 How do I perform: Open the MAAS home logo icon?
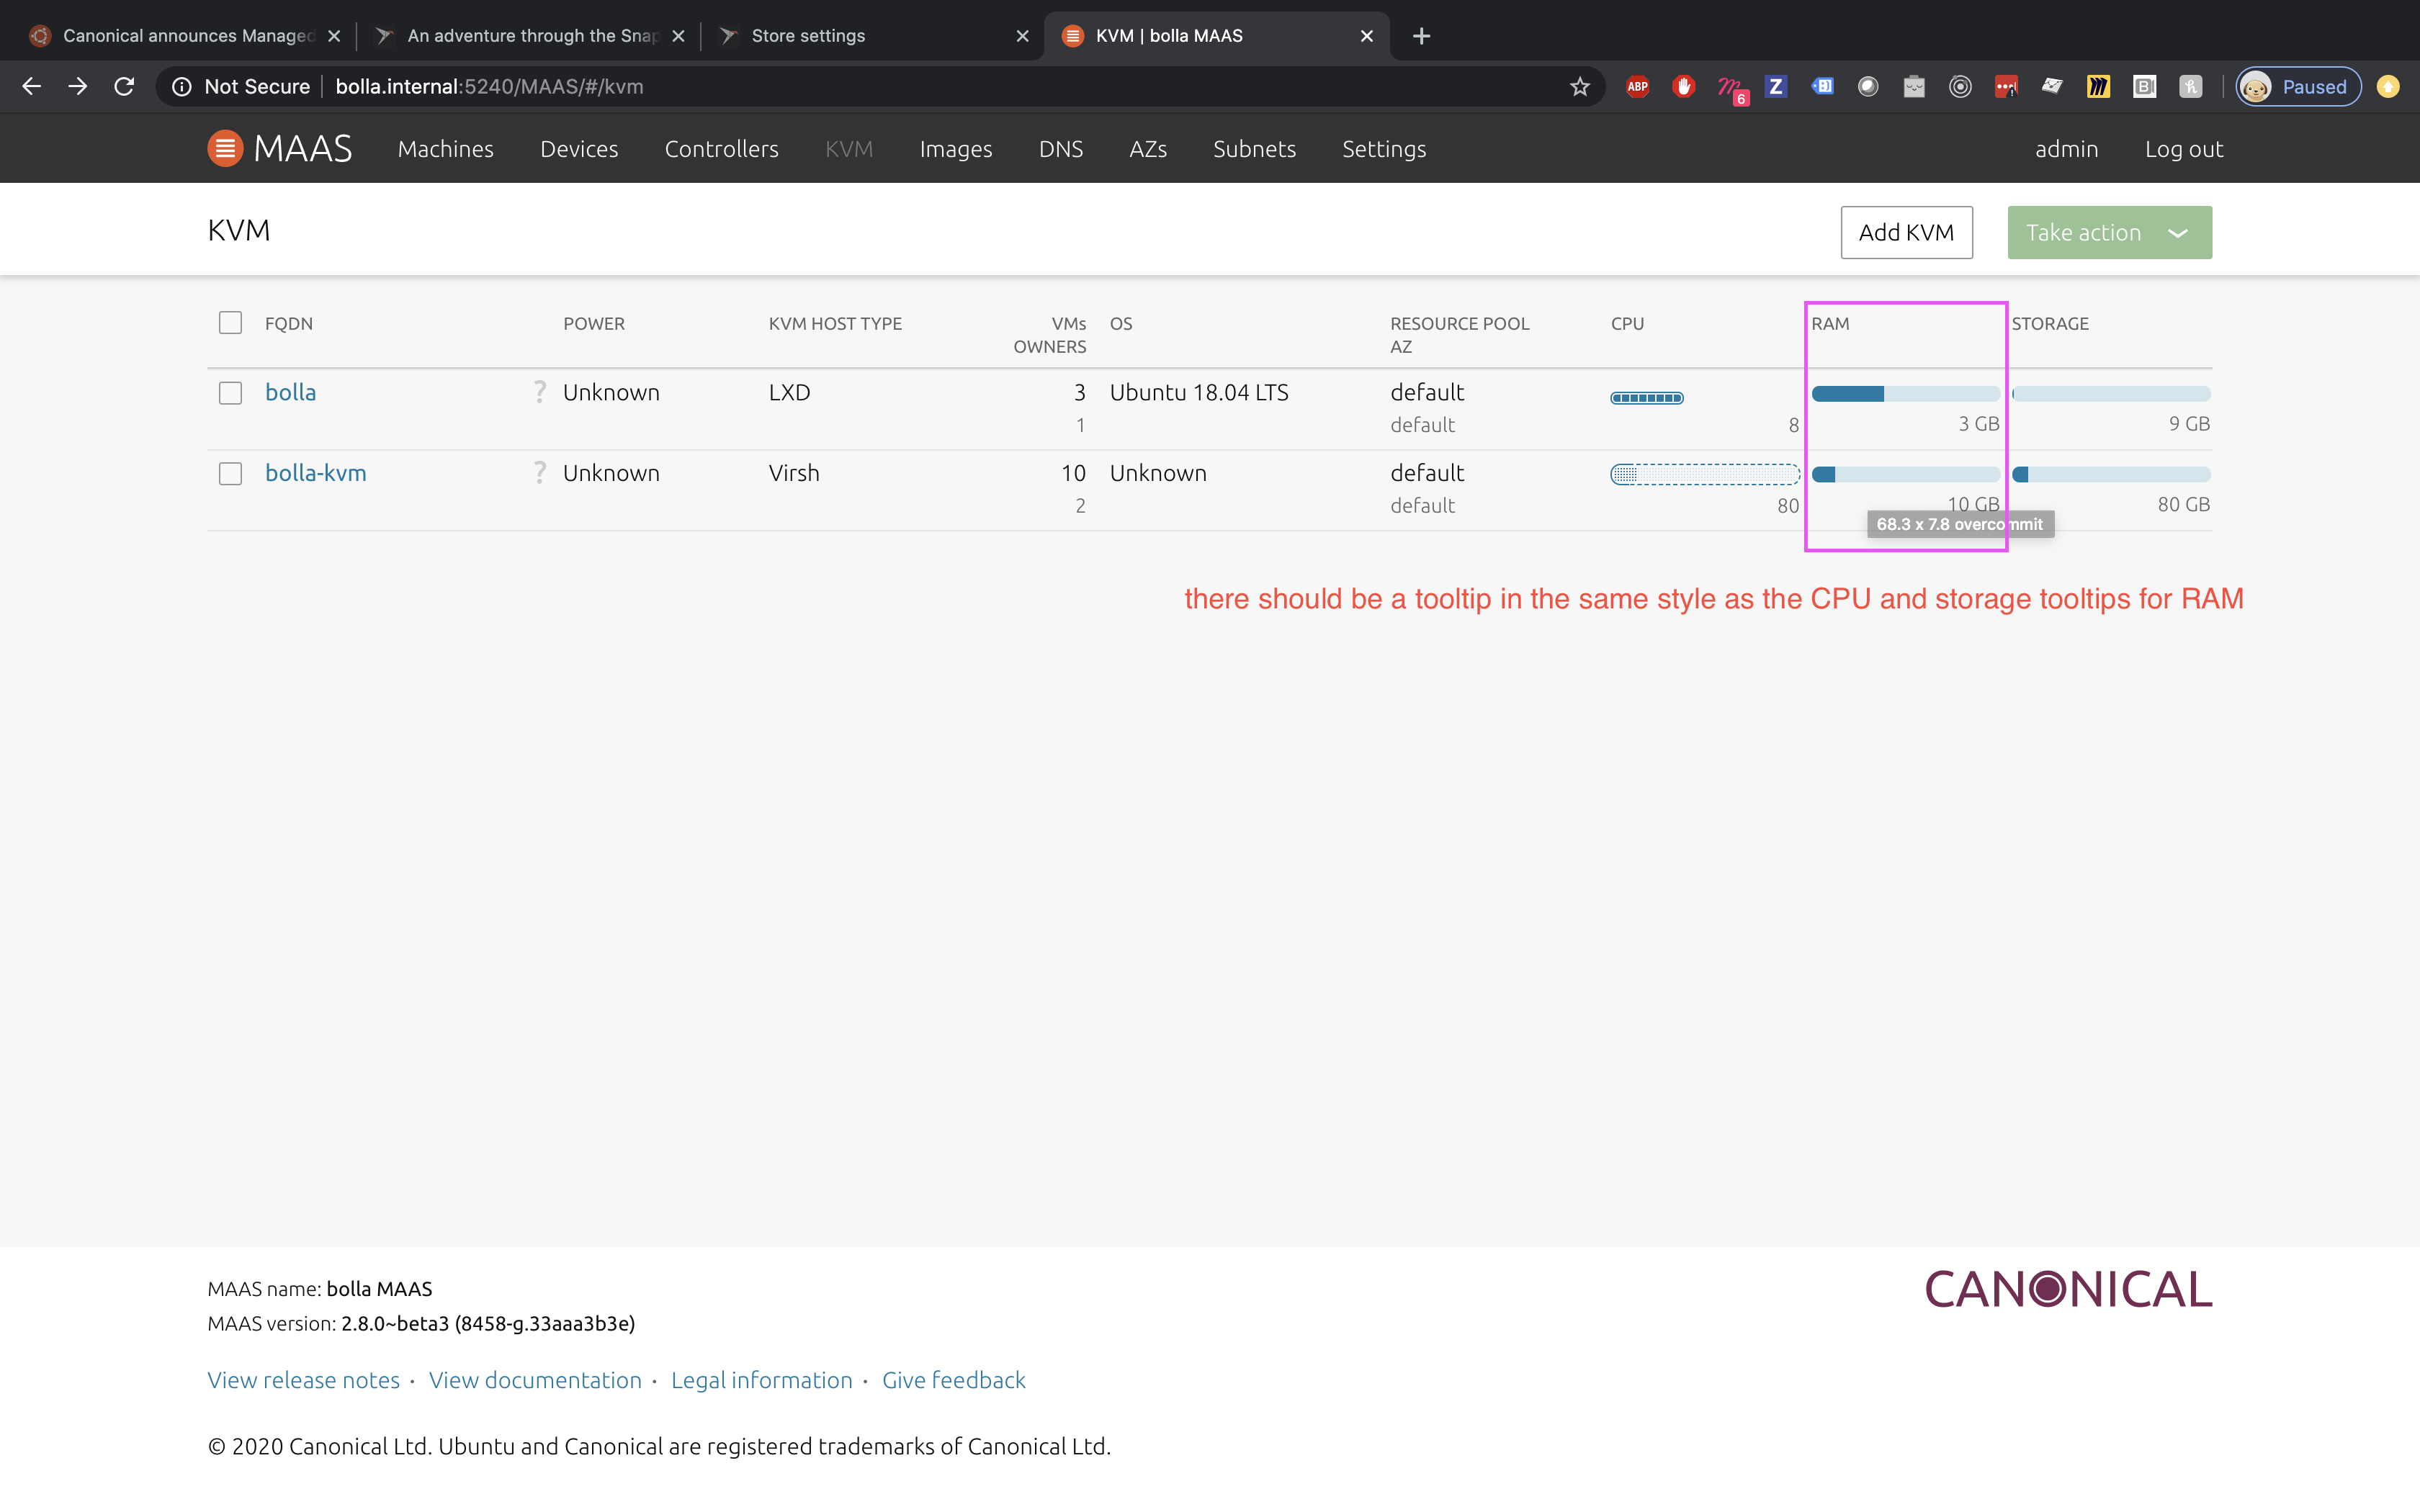click(x=226, y=148)
